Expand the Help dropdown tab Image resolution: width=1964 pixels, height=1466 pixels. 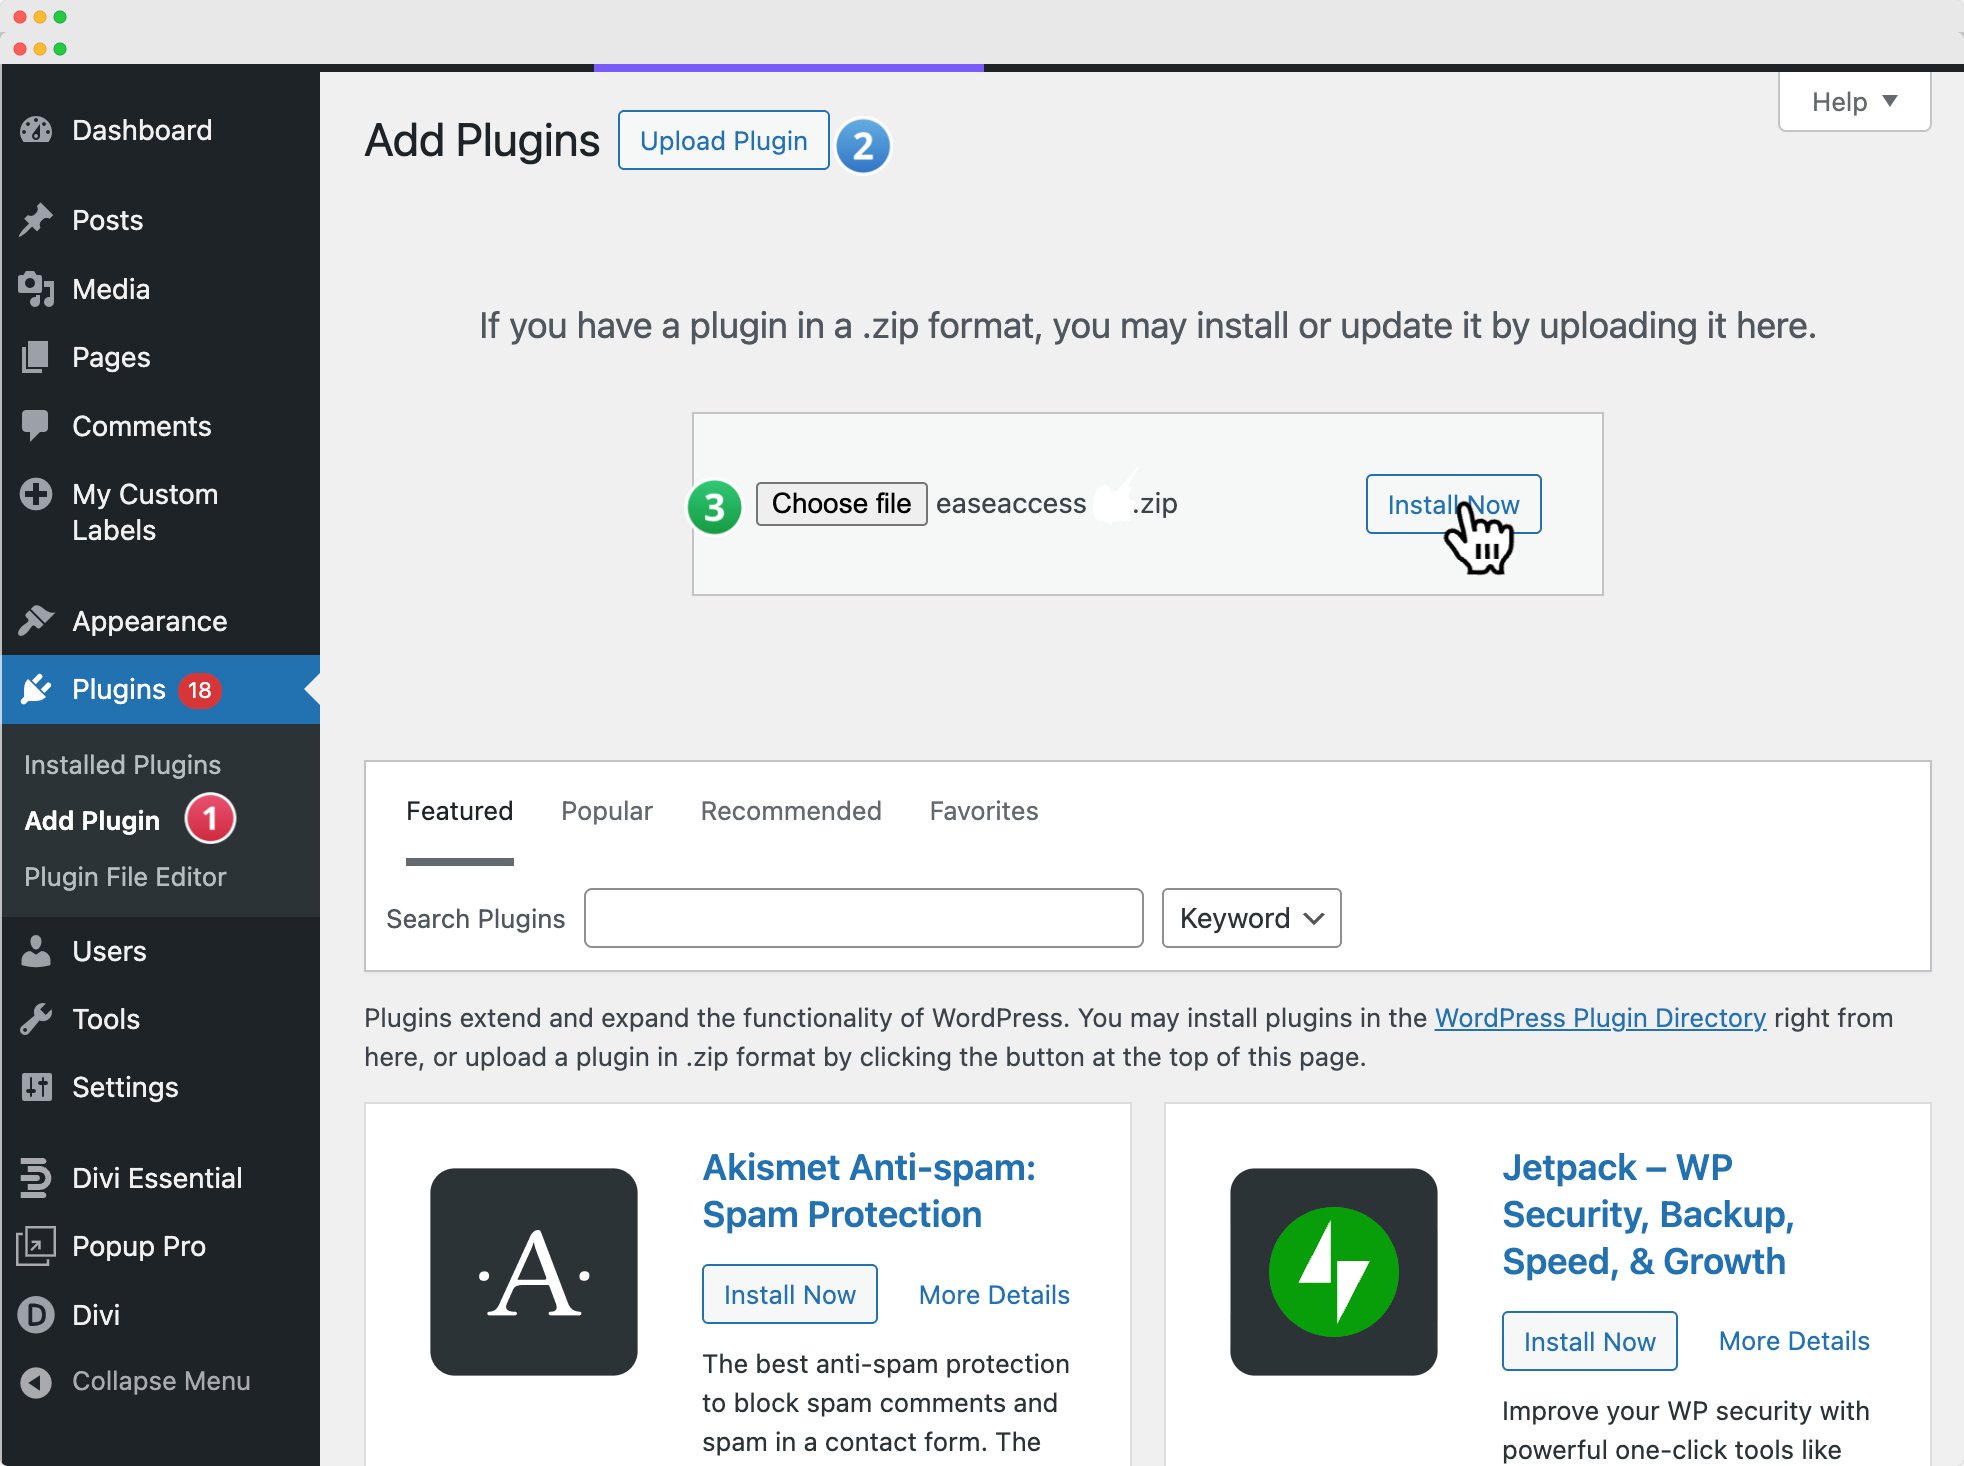pyautogui.click(x=1854, y=102)
